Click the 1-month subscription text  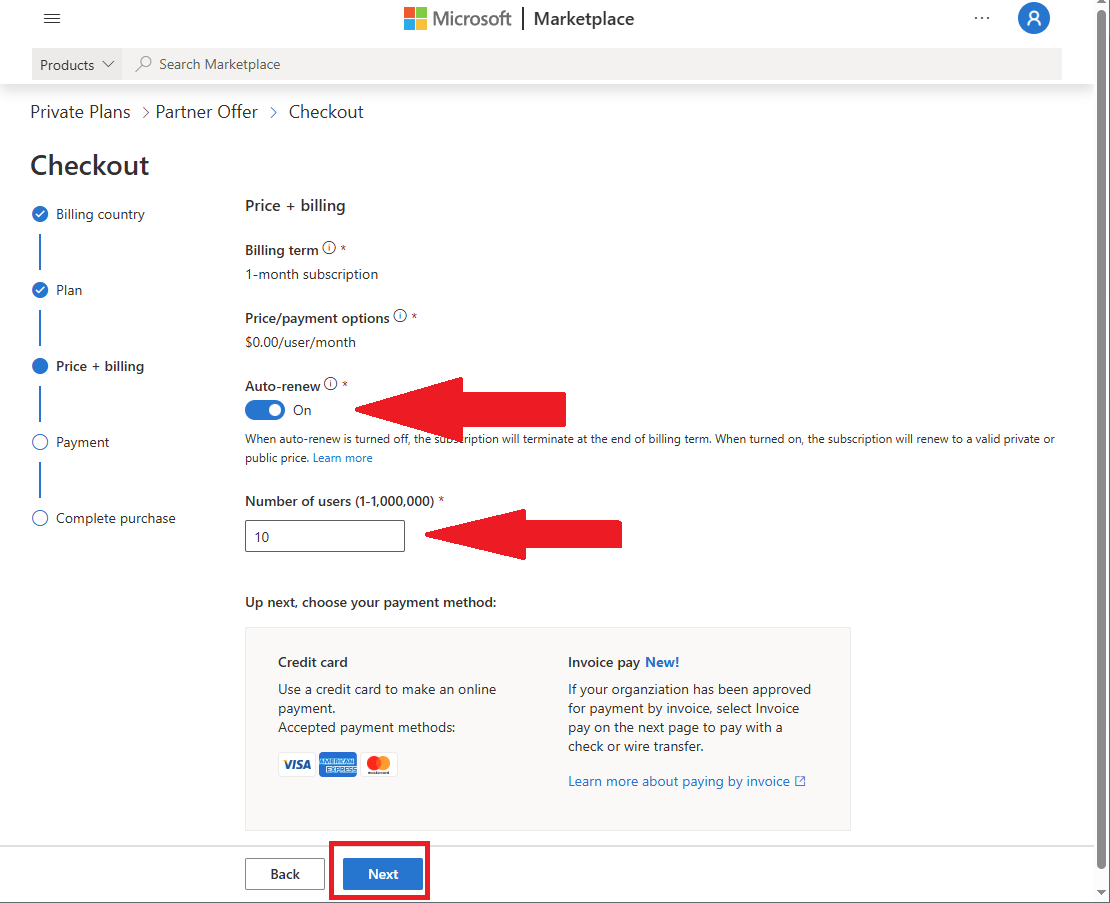(x=311, y=275)
